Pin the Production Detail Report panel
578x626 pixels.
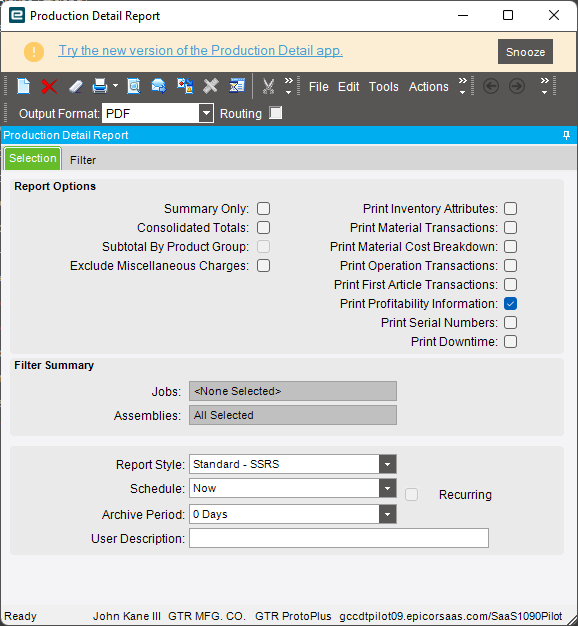[566, 135]
